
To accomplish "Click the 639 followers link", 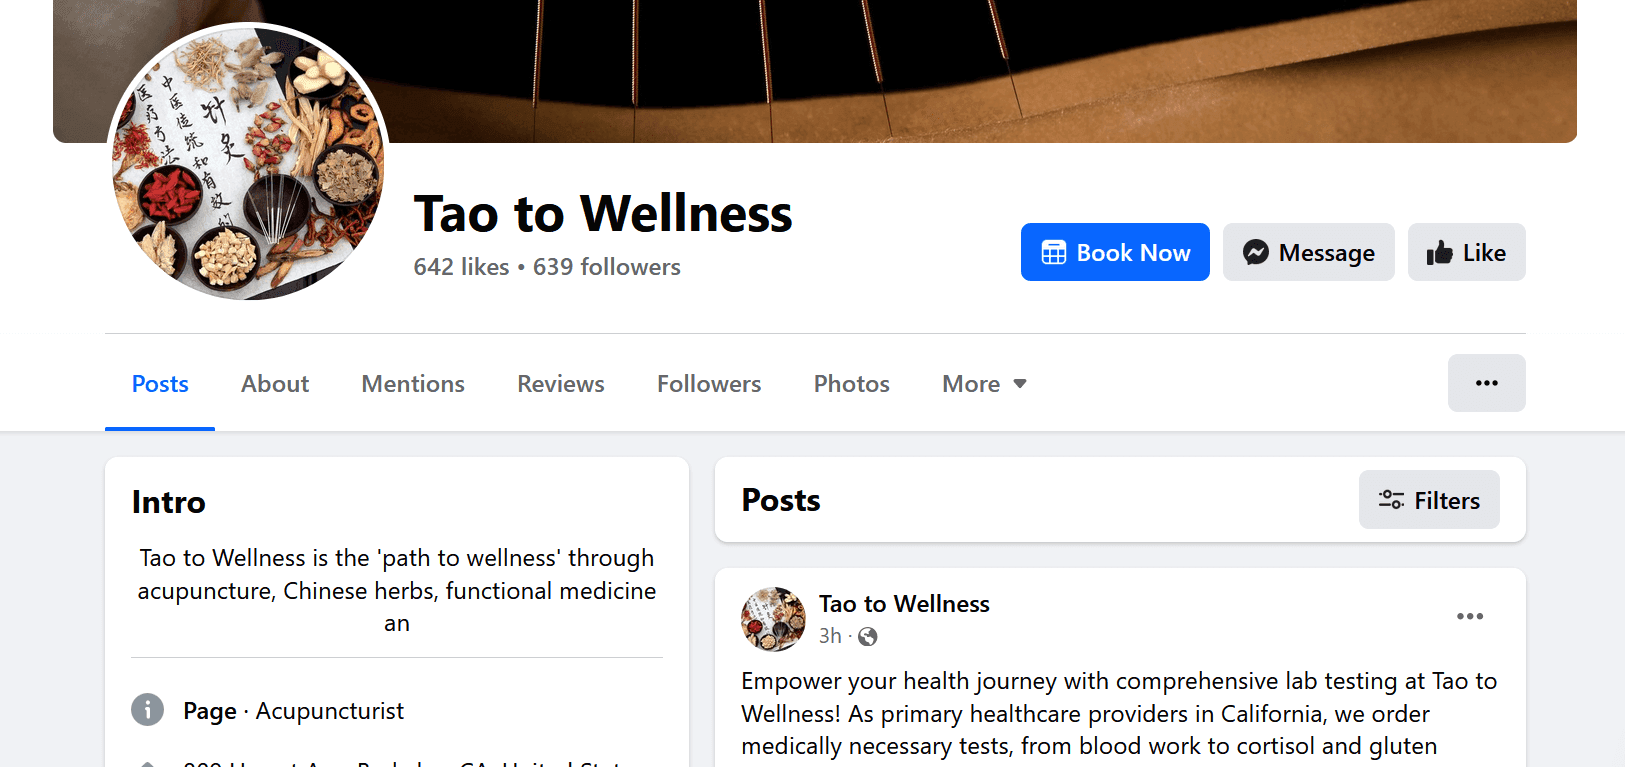I will (607, 267).
